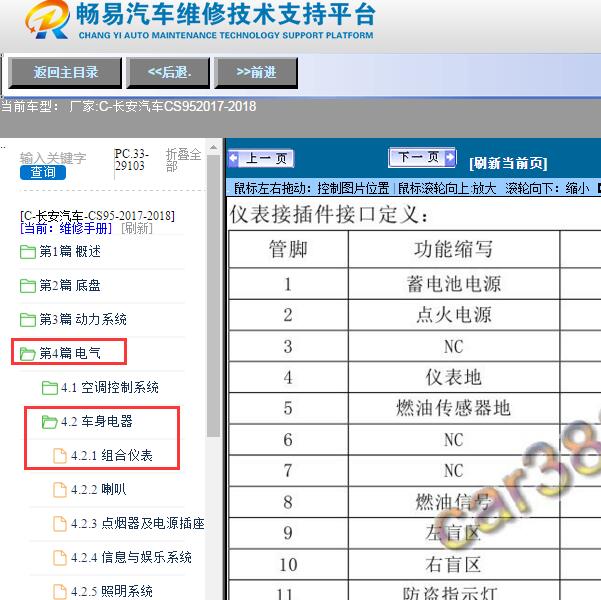The width and height of the screenshot is (601, 600).
Task: Open the 4.2.1 组合仪表 document
Action: (112, 455)
